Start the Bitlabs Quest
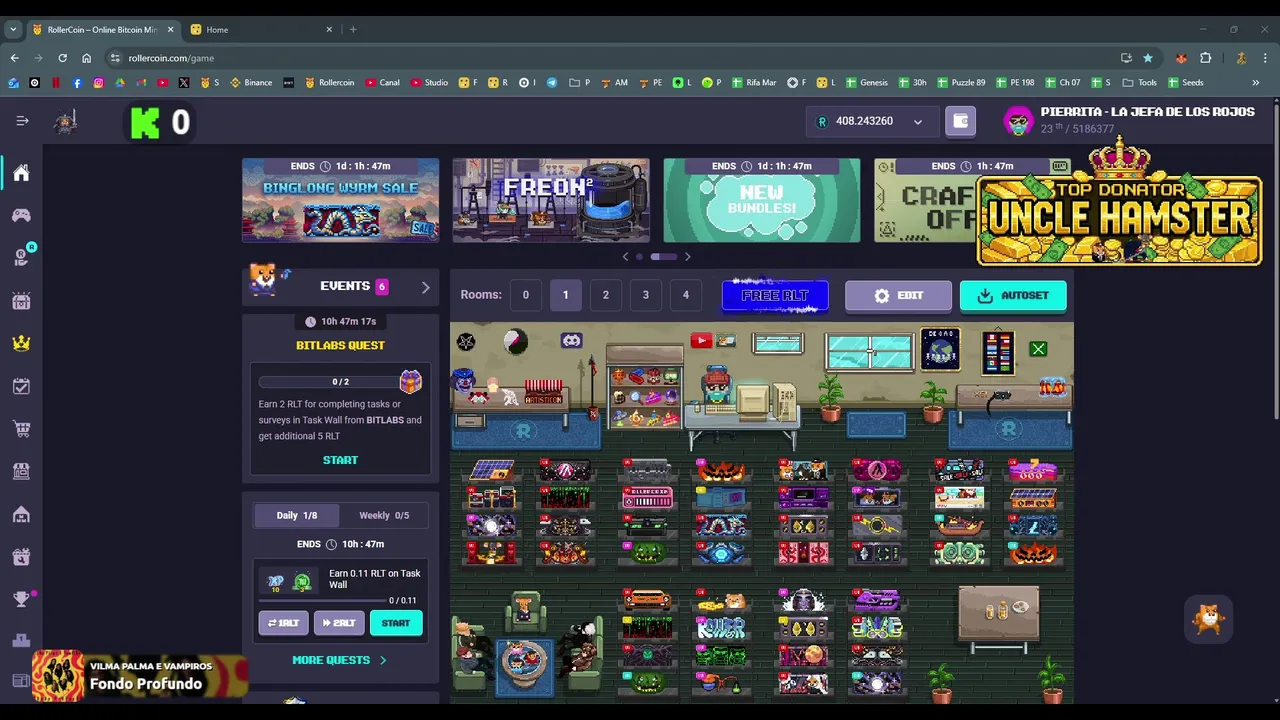This screenshot has width=1280, height=720. 340,460
